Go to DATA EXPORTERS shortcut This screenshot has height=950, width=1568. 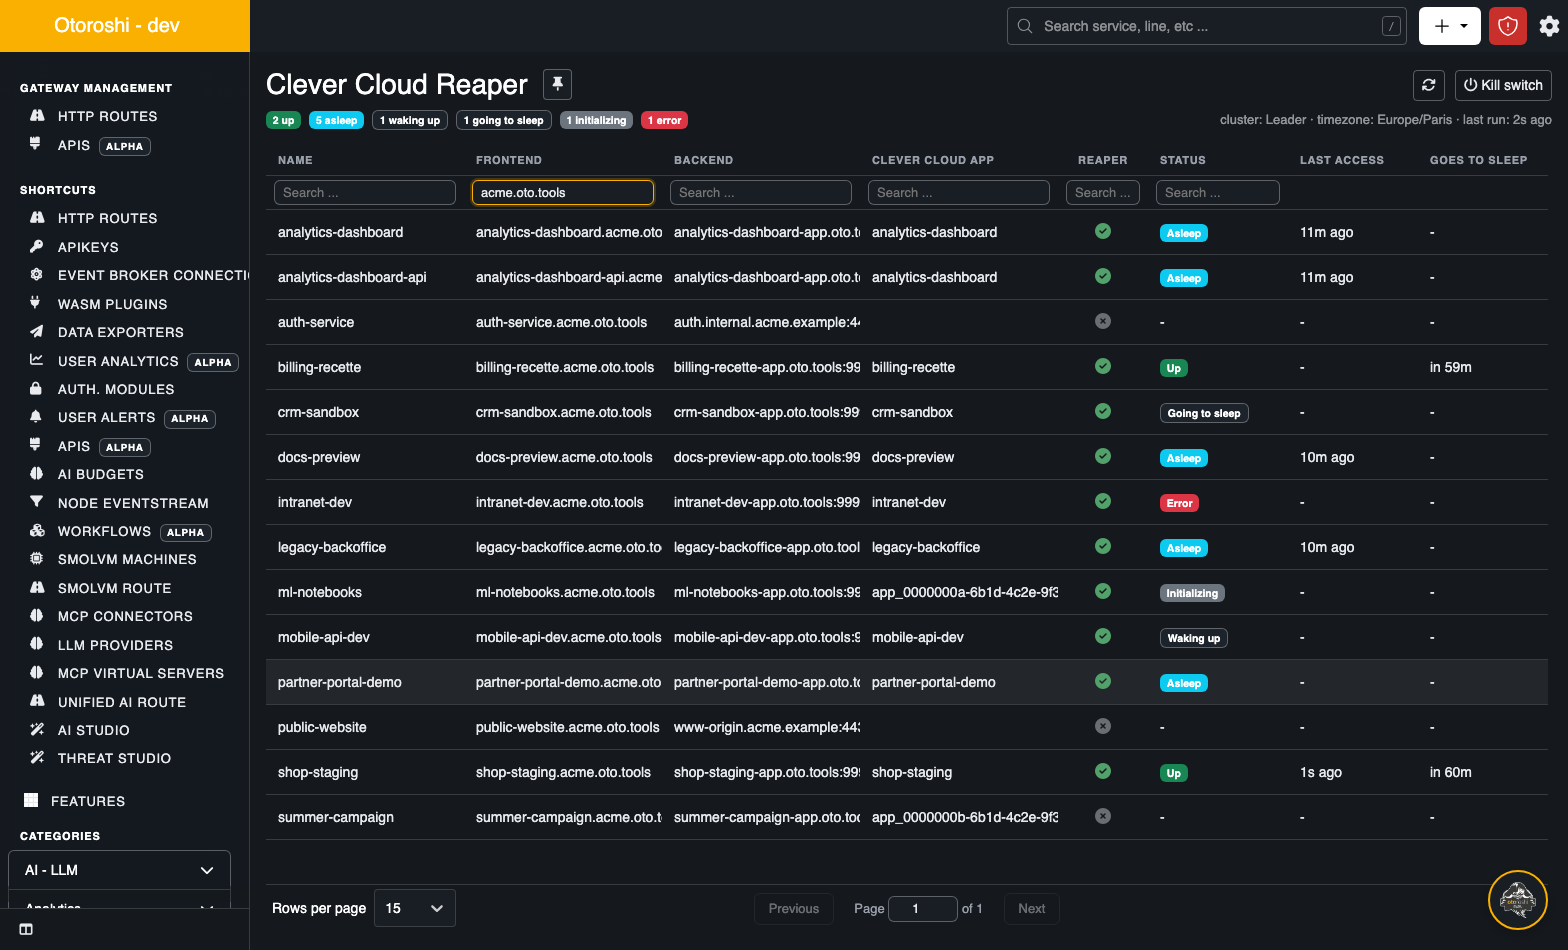[120, 332]
